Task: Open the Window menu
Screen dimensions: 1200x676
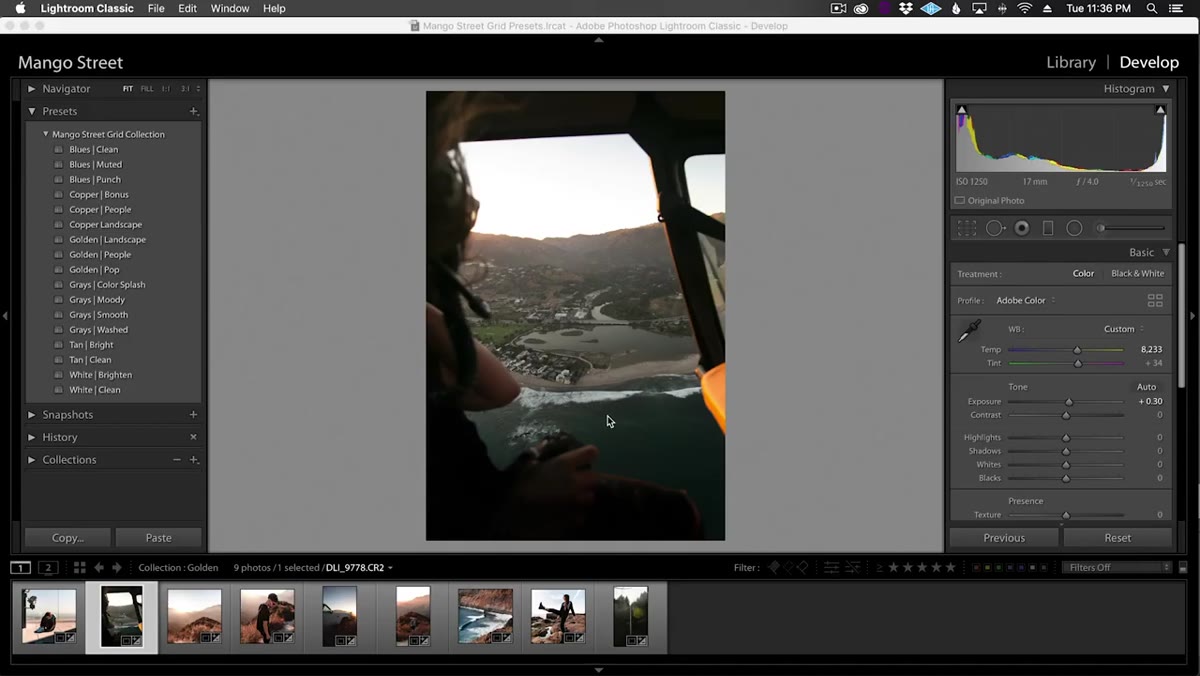Action: point(230,8)
